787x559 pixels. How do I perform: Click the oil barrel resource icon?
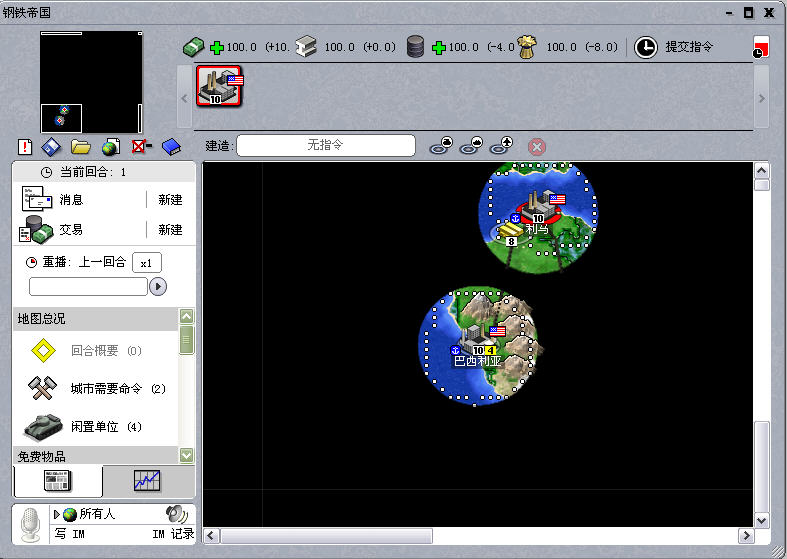pyautogui.click(x=415, y=47)
